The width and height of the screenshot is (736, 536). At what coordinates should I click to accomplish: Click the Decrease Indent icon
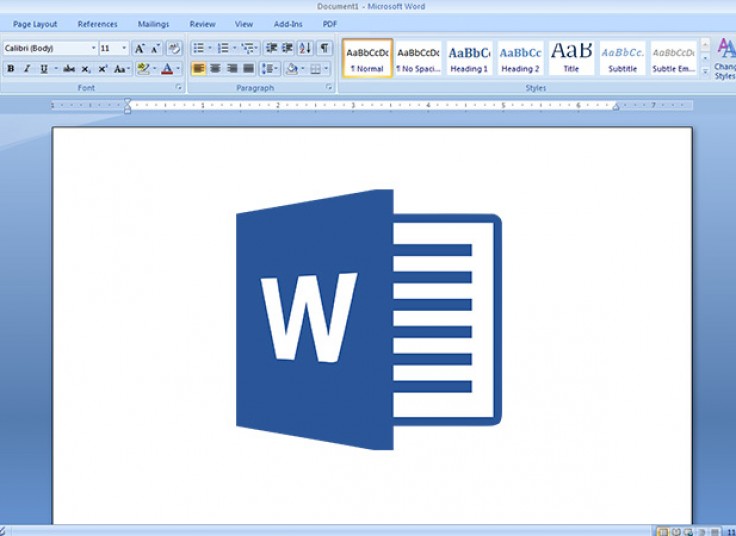tap(271, 48)
